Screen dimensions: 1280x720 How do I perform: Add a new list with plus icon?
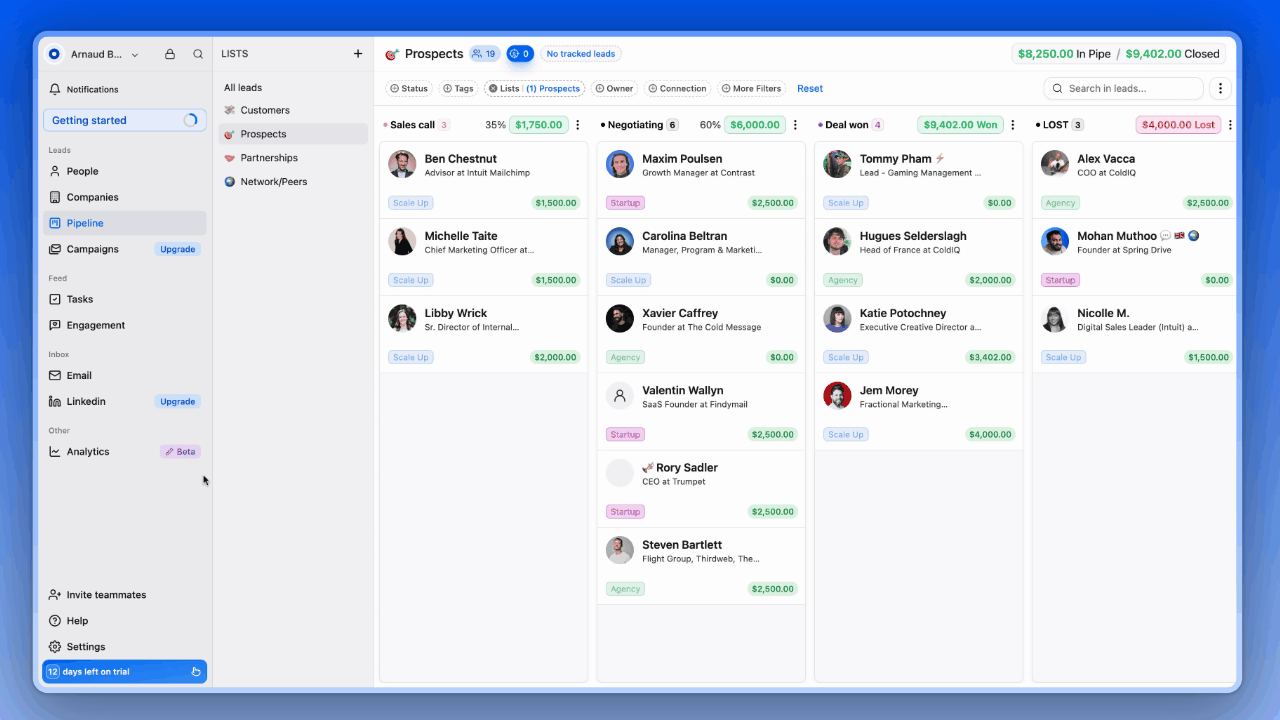click(358, 54)
